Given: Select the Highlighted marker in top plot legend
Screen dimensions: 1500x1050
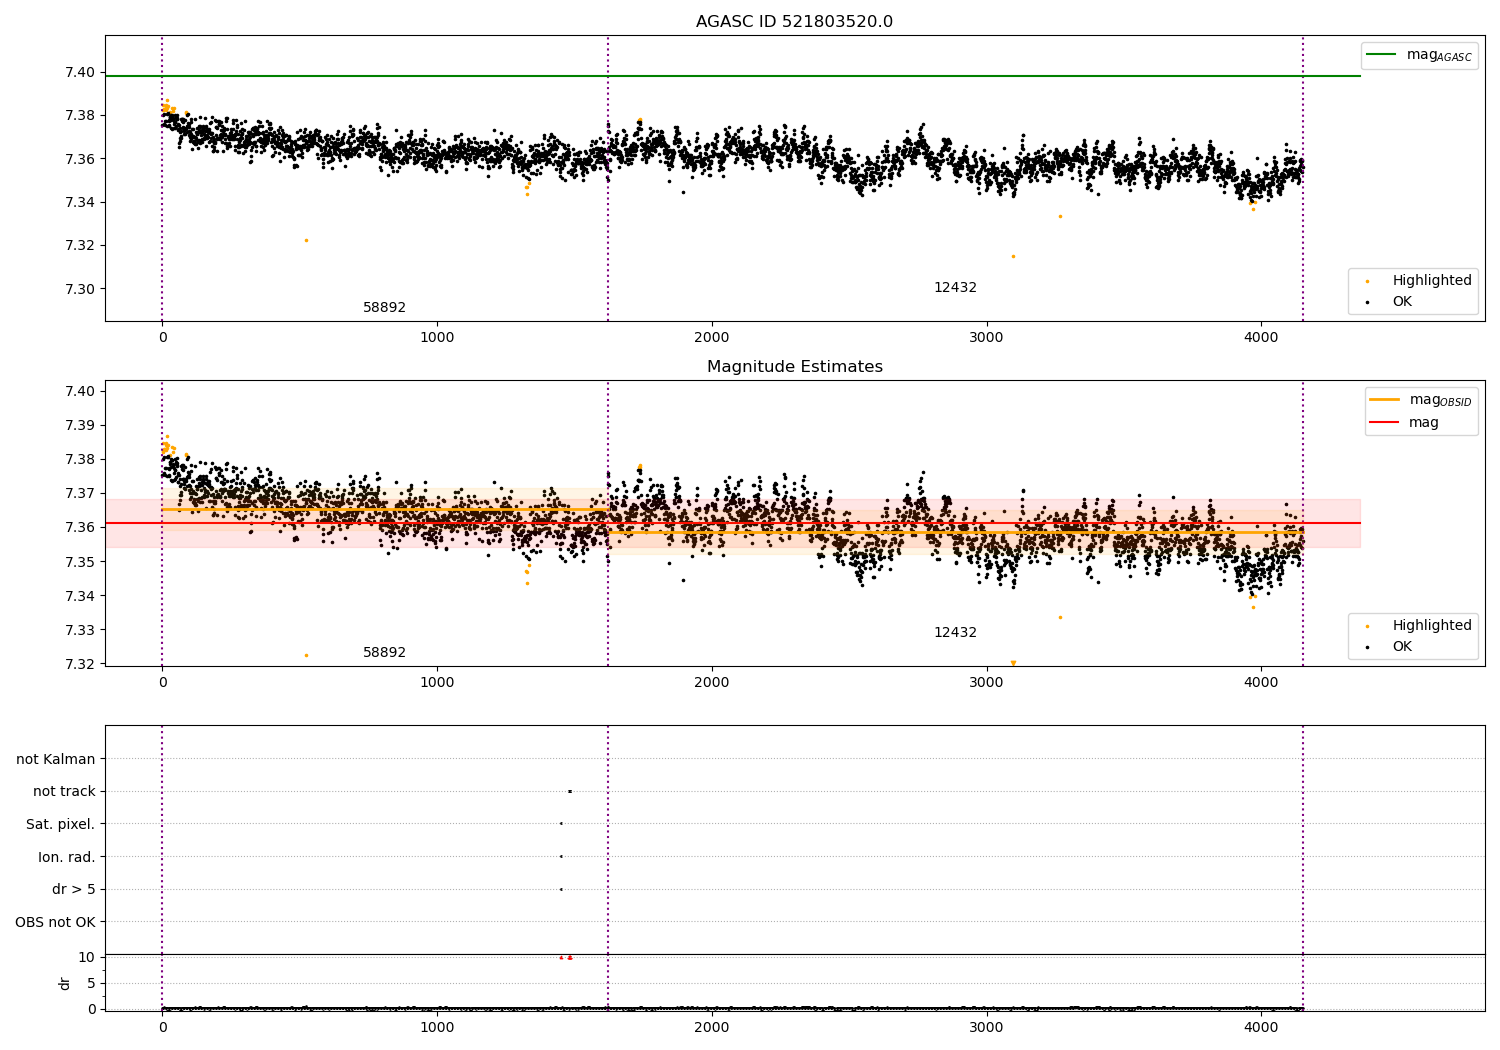Looking at the screenshot, I should [x=1367, y=281].
